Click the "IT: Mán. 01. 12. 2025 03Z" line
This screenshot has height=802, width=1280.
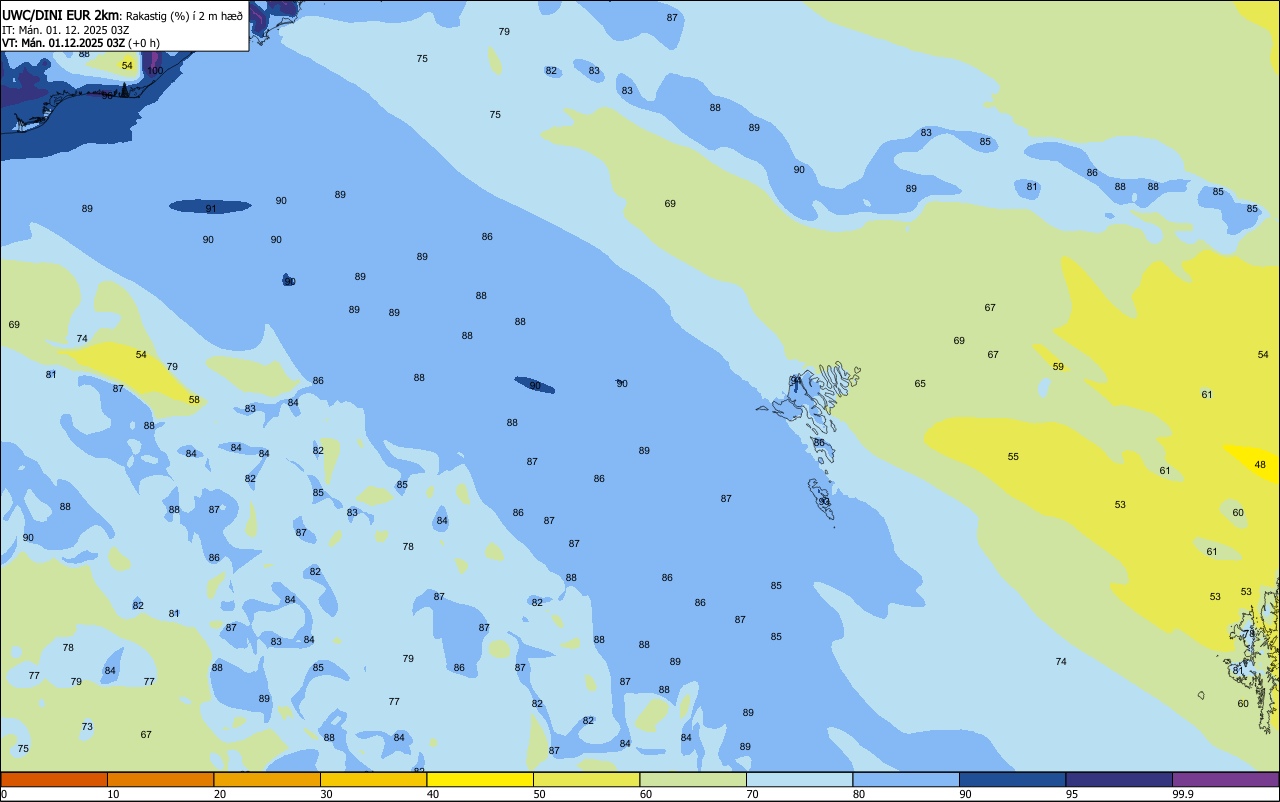point(66,30)
